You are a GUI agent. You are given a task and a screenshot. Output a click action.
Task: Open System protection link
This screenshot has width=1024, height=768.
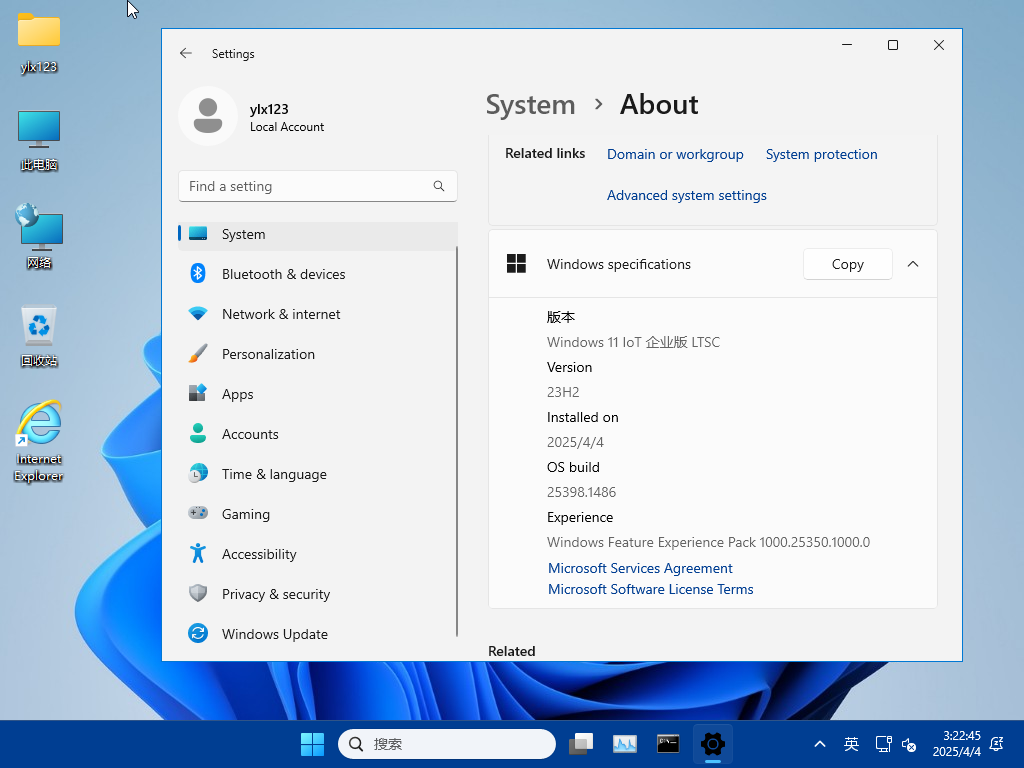pyautogui.click(x=821, y=154)
